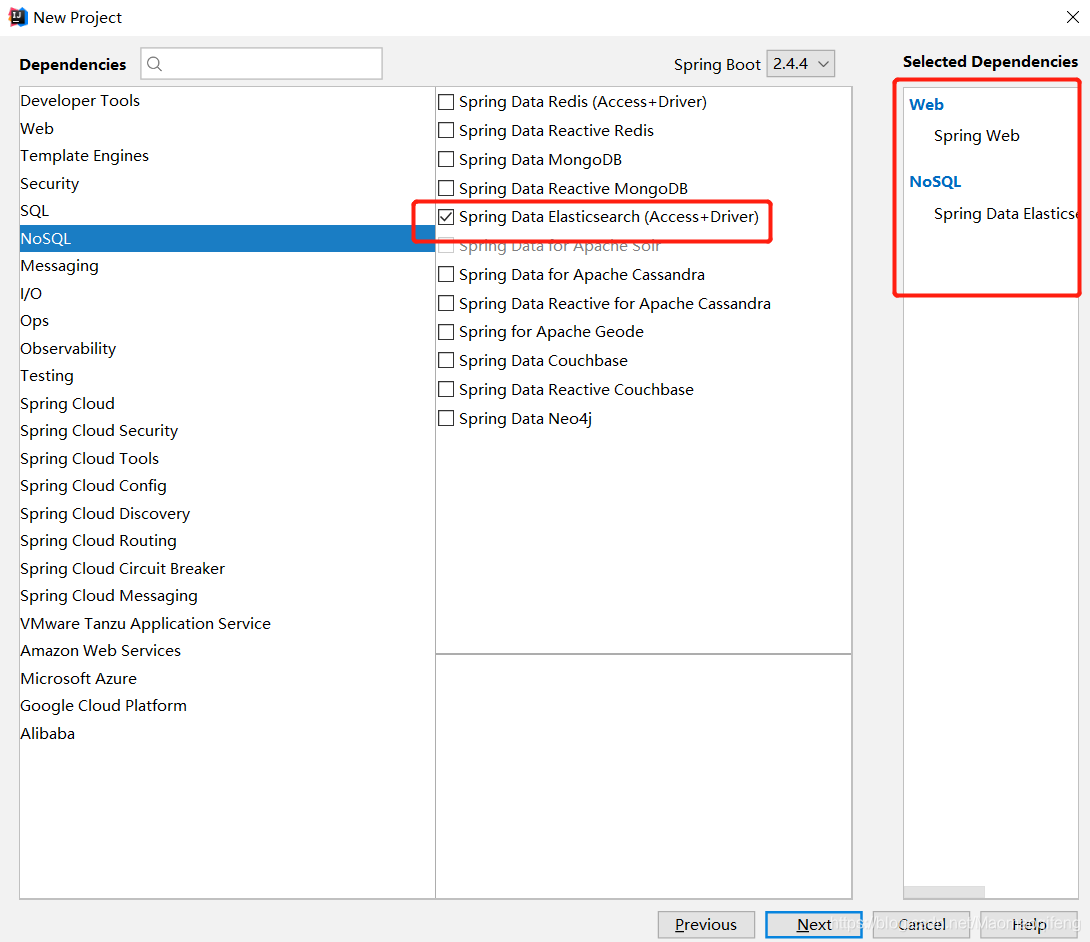Screen dimensions: 1090x942
Task: Enable Spring Data MongoDB checkbox
Action: [x=446, y=160]
